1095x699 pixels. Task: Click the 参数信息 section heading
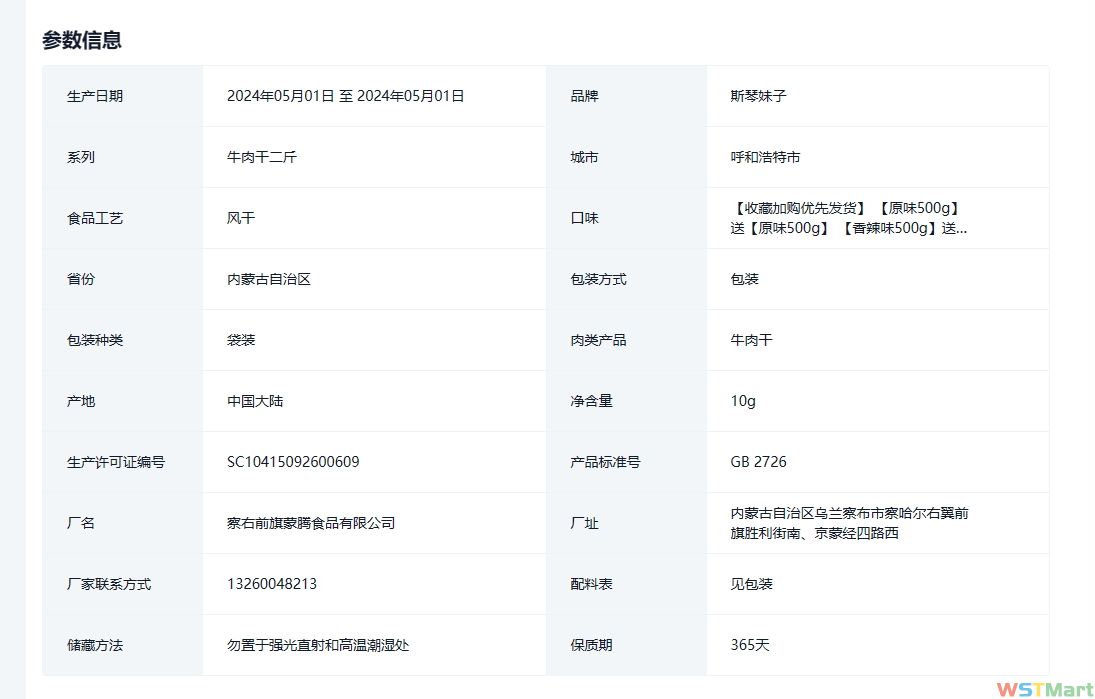pos(82,40)
